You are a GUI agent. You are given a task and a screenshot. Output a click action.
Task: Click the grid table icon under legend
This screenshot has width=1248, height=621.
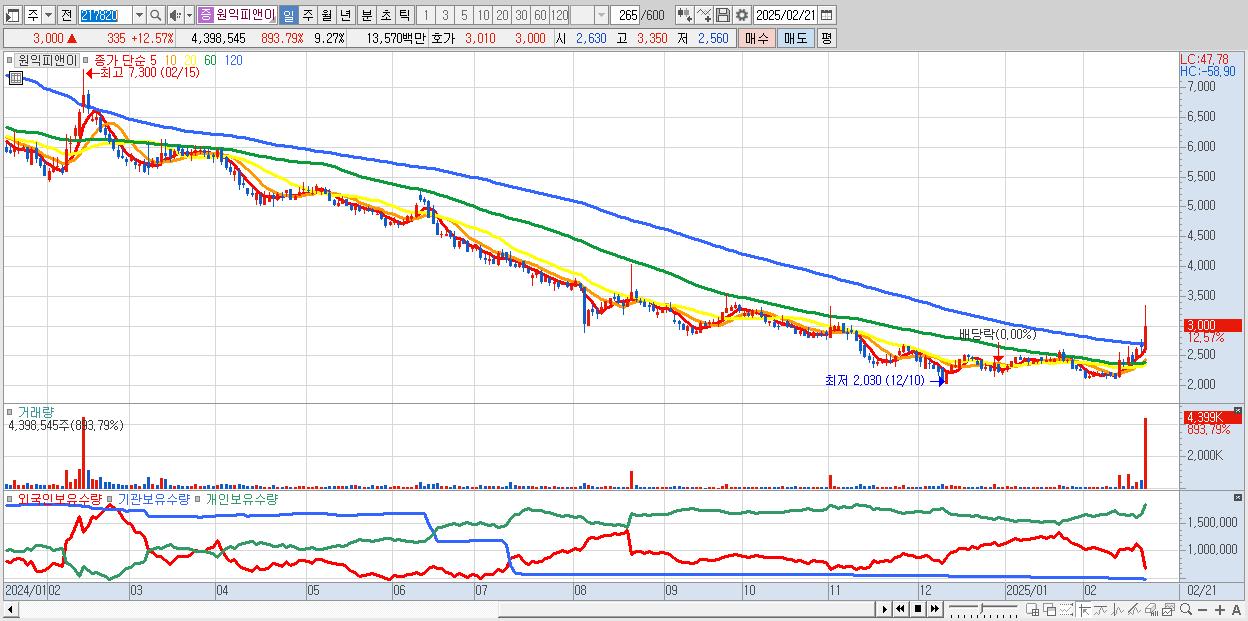click(x=15, y=78)
